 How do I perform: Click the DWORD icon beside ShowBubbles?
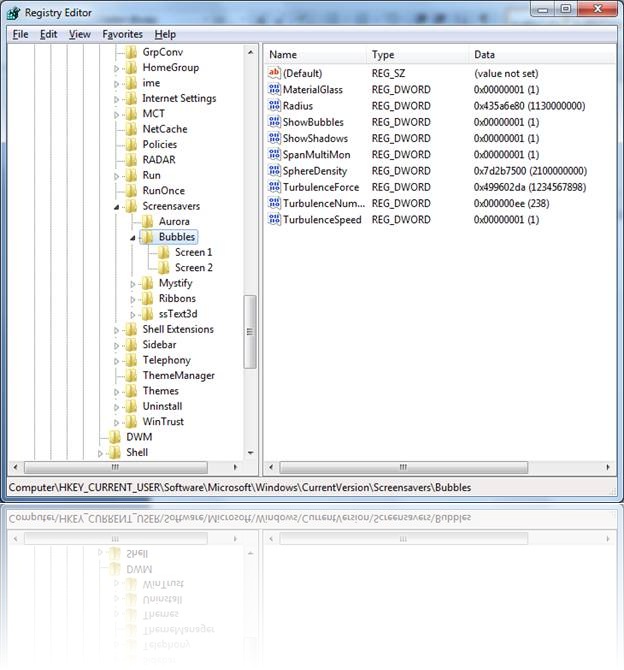(x=274, y=122)
